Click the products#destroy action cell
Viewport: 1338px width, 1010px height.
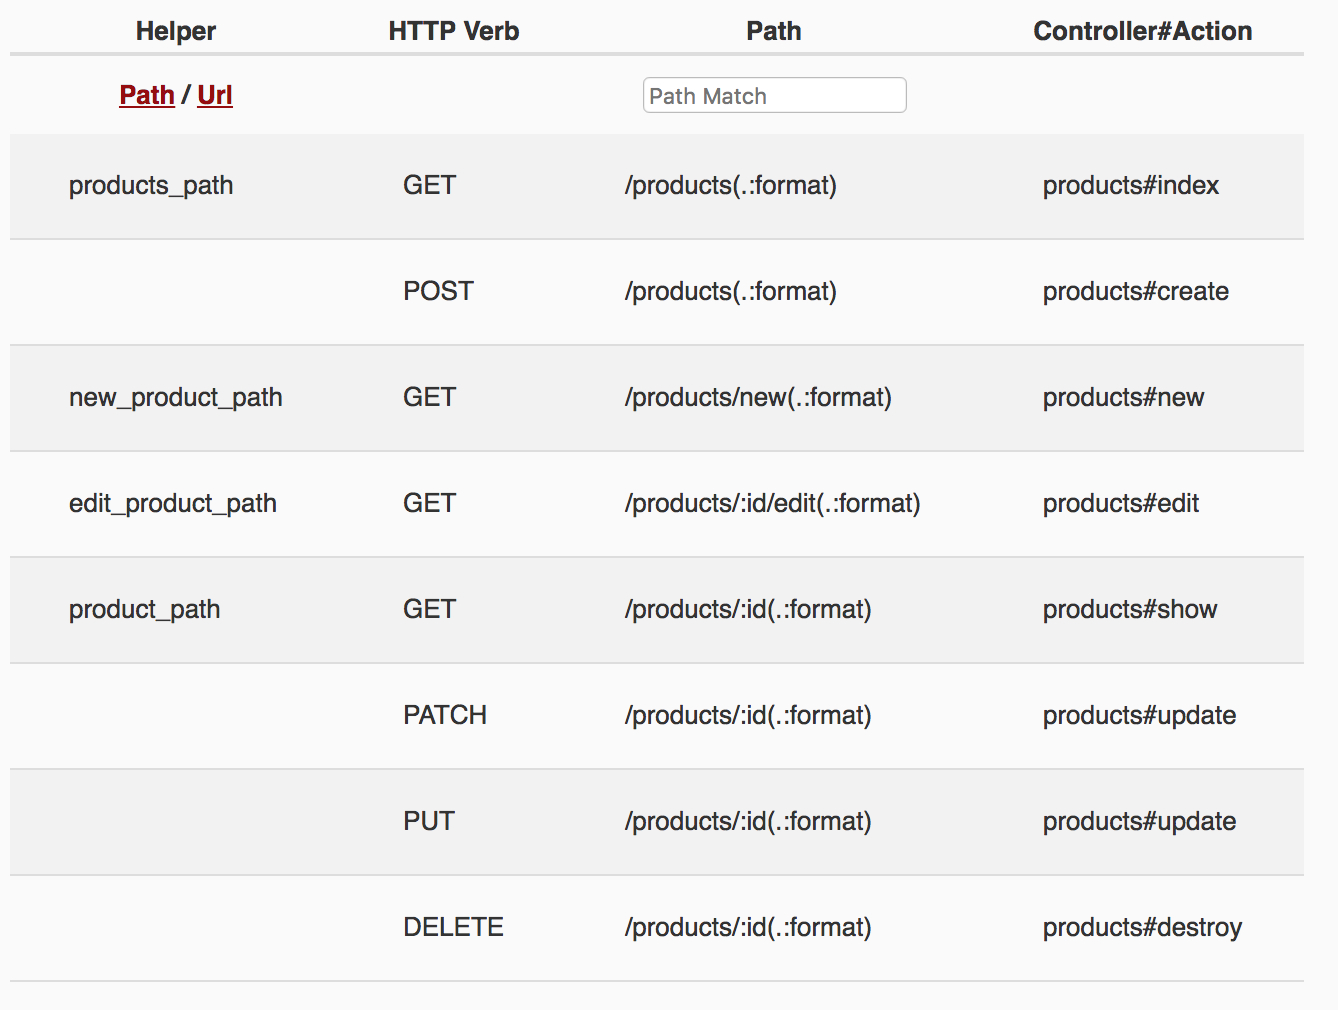click(1142, 928)
